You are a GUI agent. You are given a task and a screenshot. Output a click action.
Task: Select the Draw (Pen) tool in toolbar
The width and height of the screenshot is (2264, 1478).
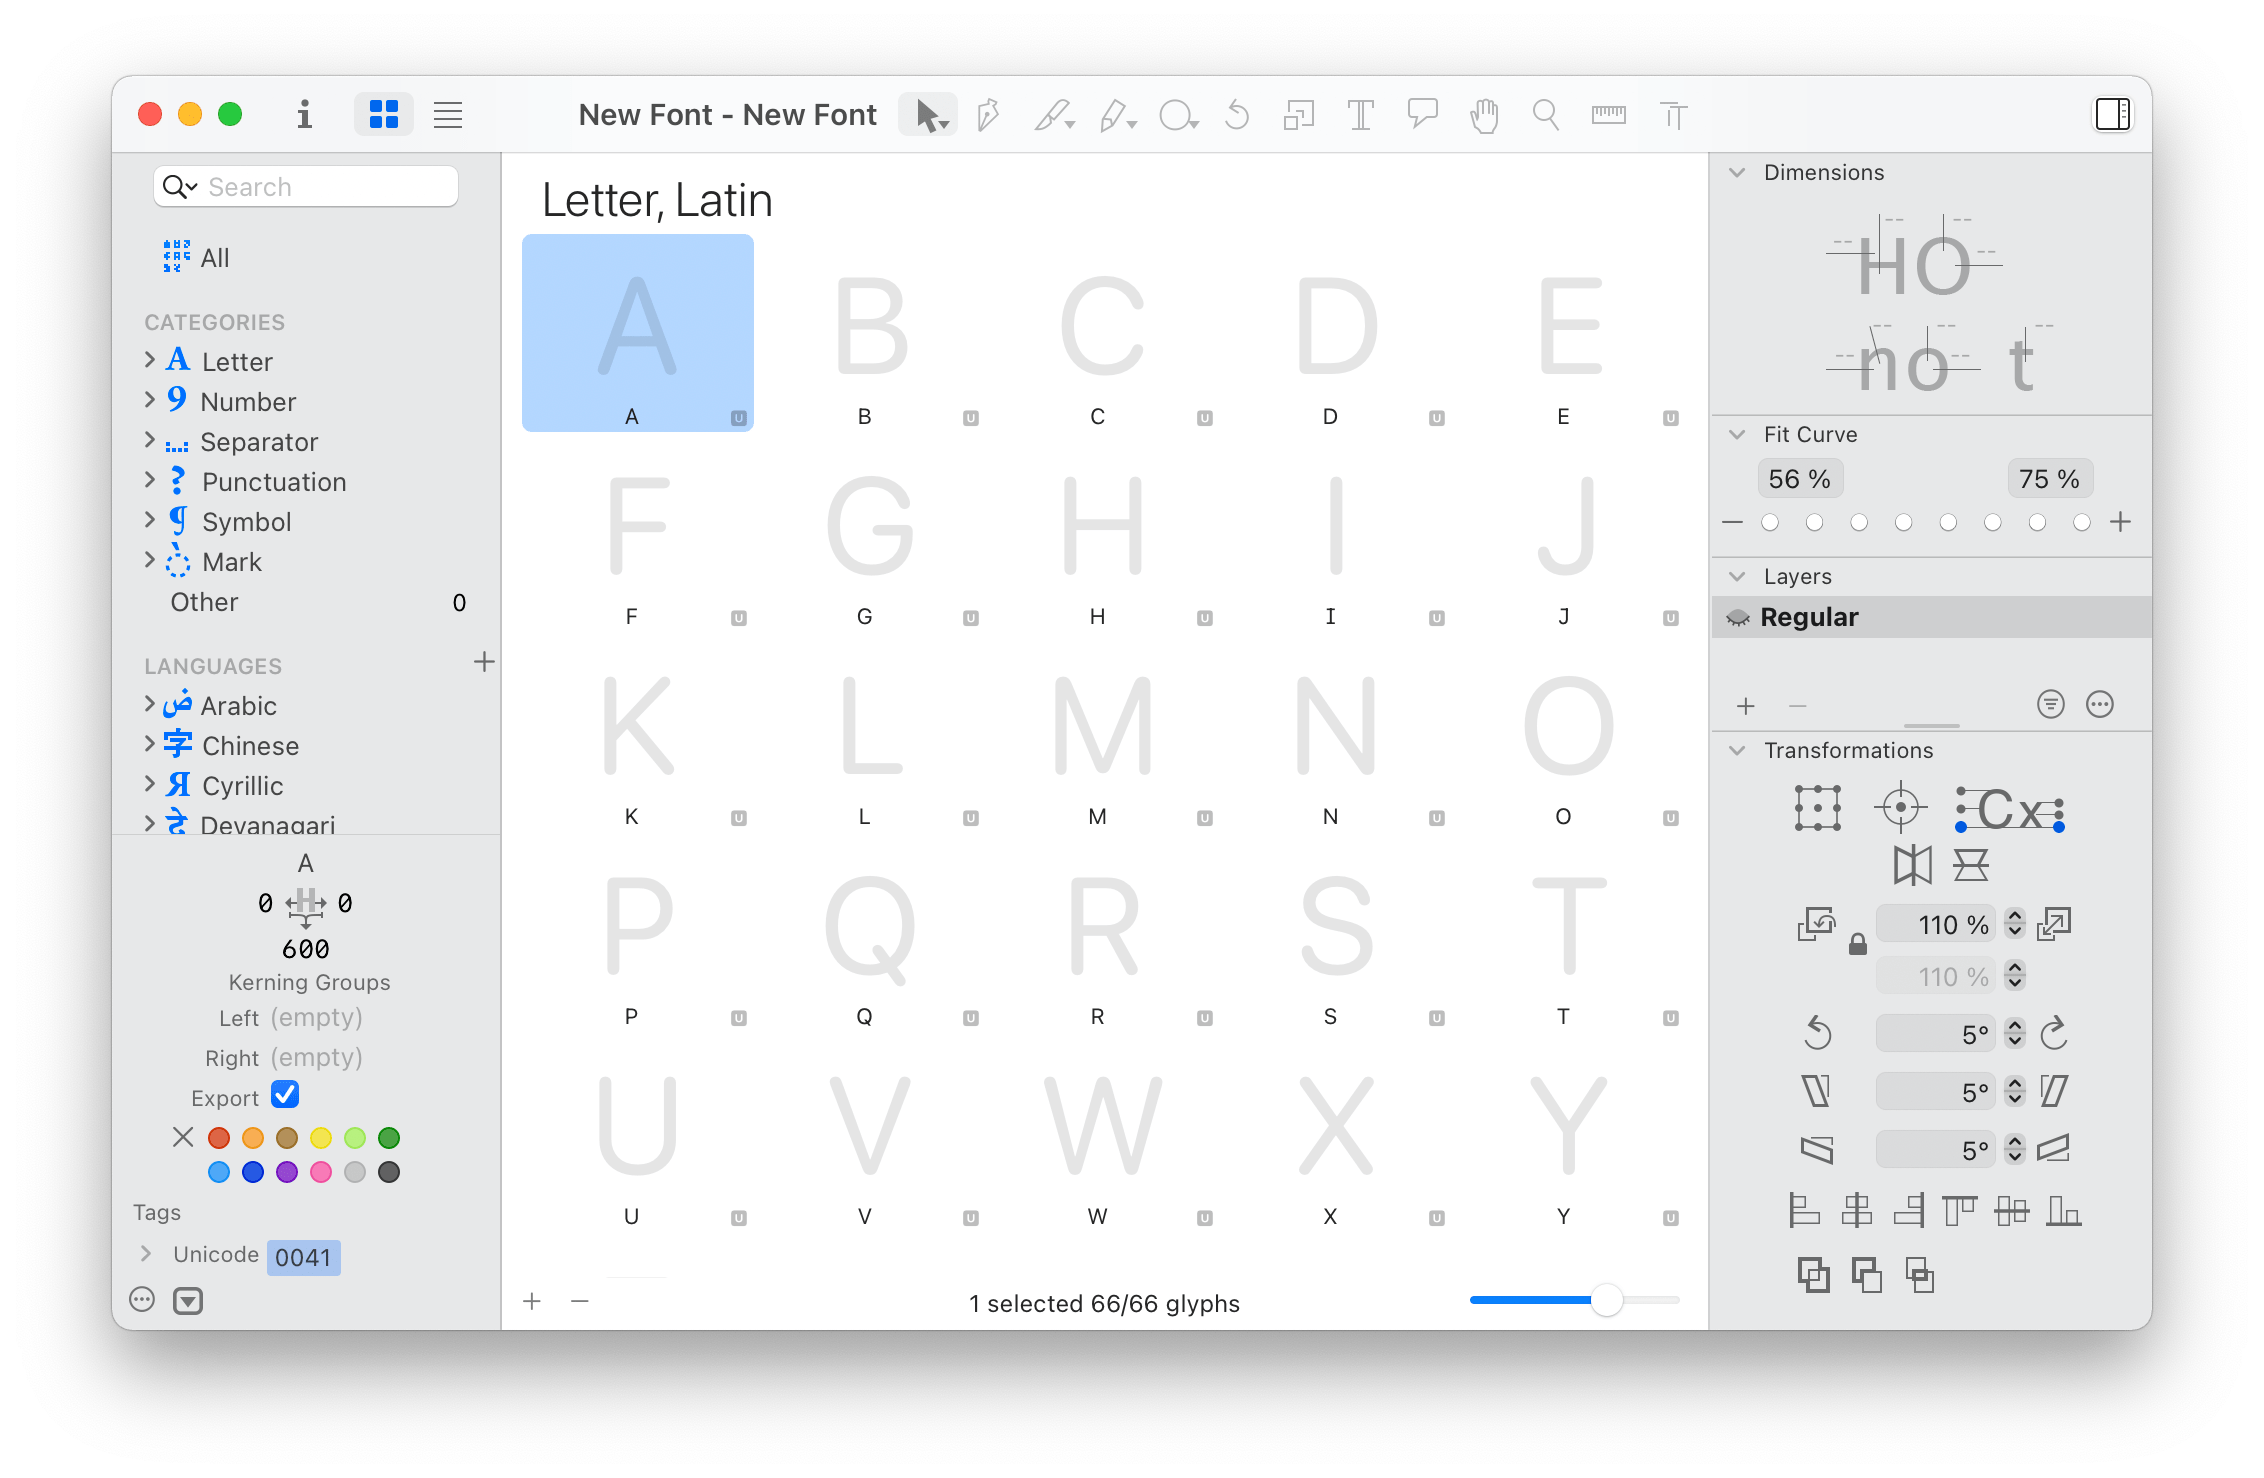click(988, 115)
